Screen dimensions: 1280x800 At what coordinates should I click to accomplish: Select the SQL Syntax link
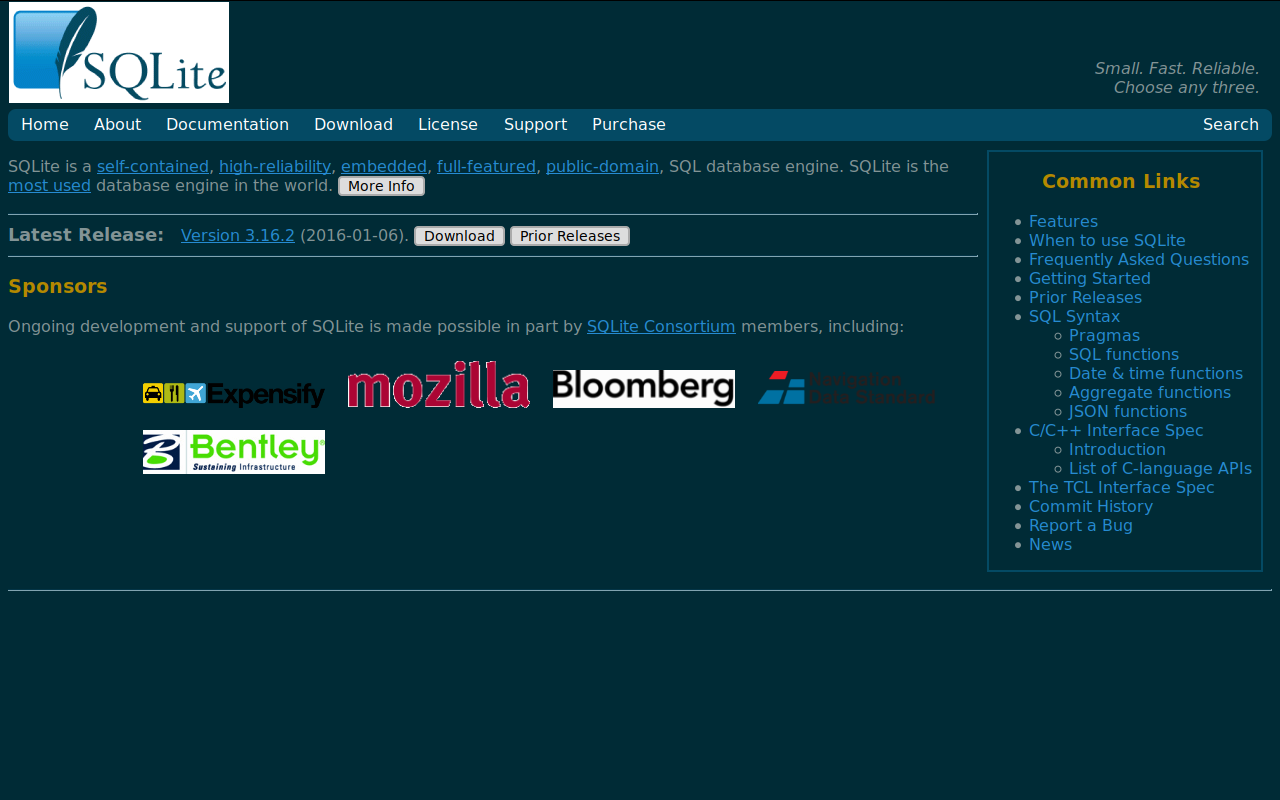1074,315
